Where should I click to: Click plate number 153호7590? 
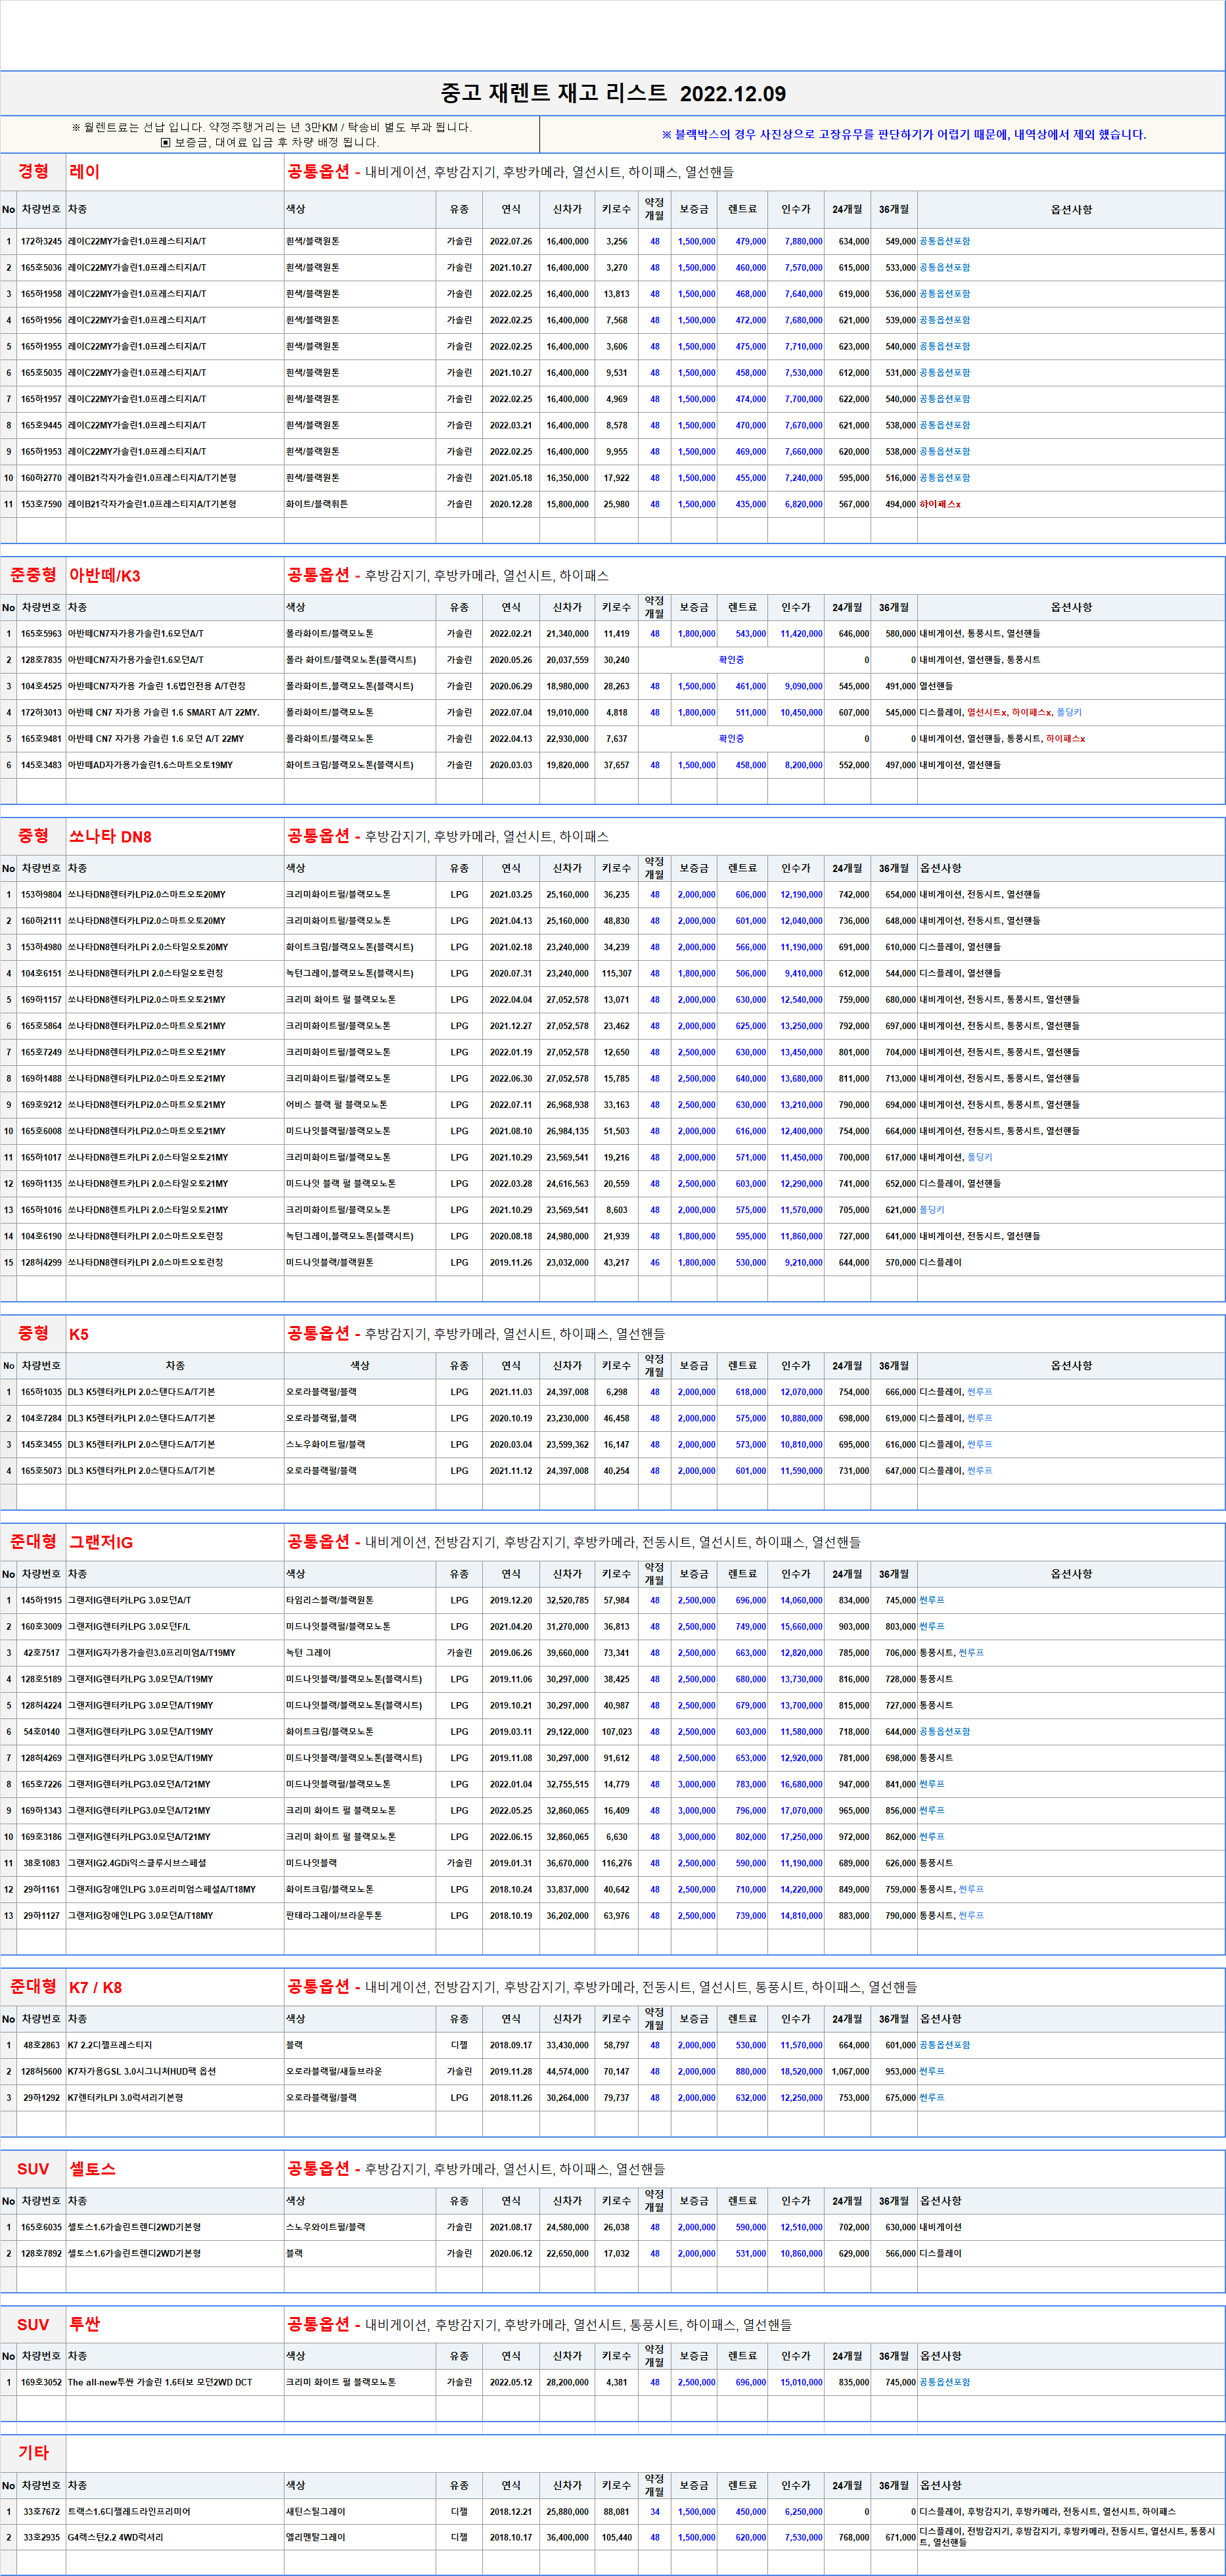[x=41, y=504]
